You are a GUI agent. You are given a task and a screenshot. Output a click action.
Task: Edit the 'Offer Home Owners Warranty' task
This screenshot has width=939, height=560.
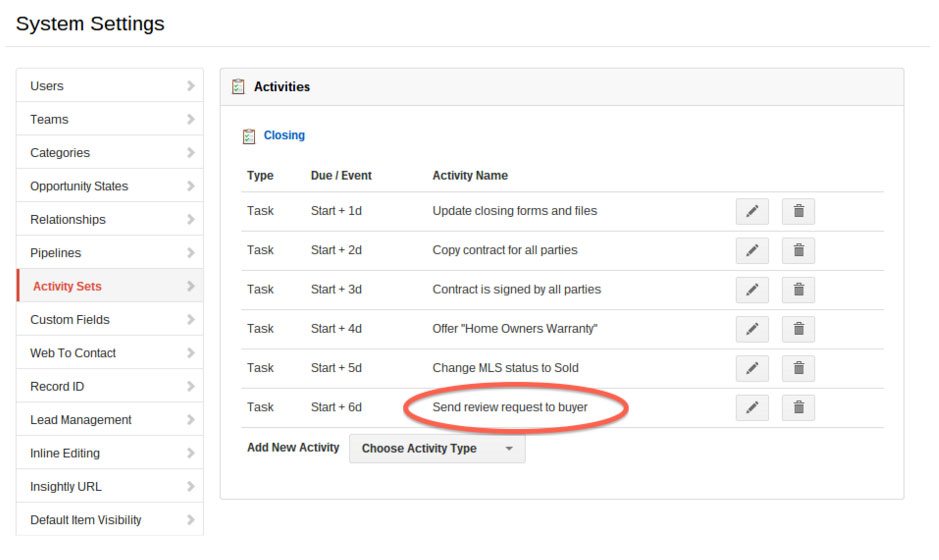click(x=752, y=329)
